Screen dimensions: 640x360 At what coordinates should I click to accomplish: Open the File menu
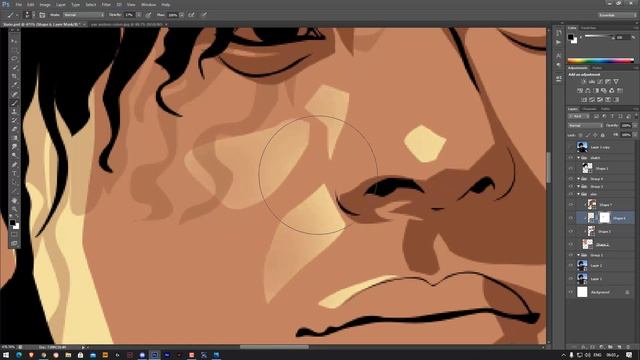tap(19, 4)
